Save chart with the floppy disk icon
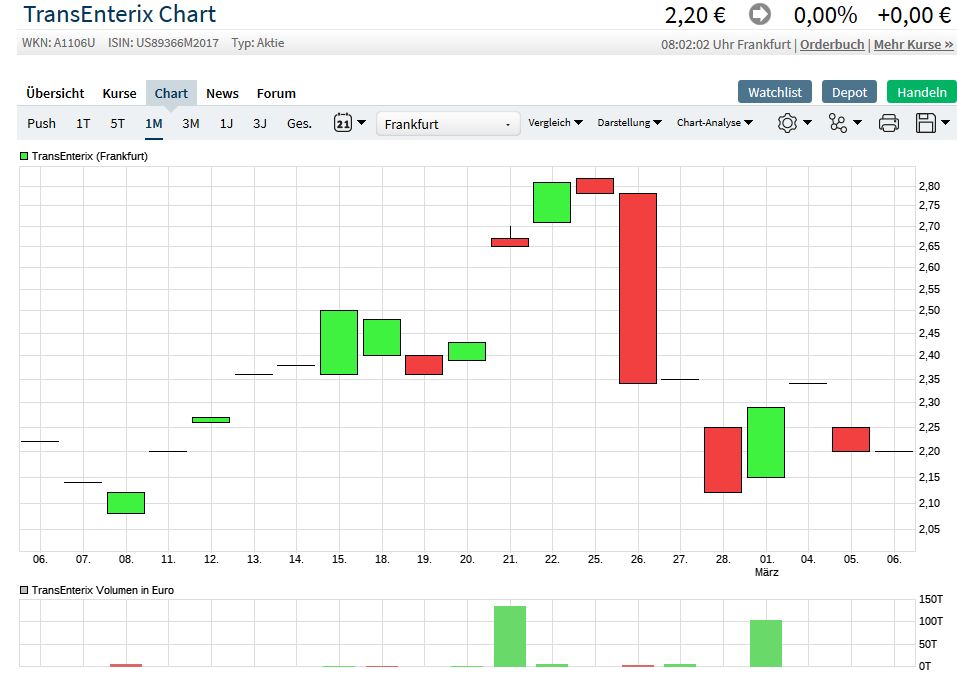Viewport: 957px width, 692px height. point(932,123)
